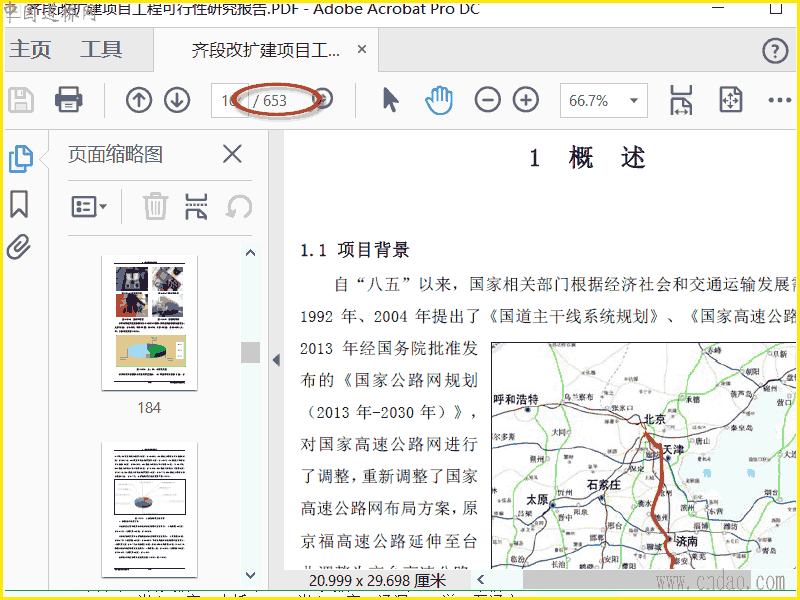Click the 1.1 项目背景 heading
This screenshot has height=600, width=800.
coord(355,250)
